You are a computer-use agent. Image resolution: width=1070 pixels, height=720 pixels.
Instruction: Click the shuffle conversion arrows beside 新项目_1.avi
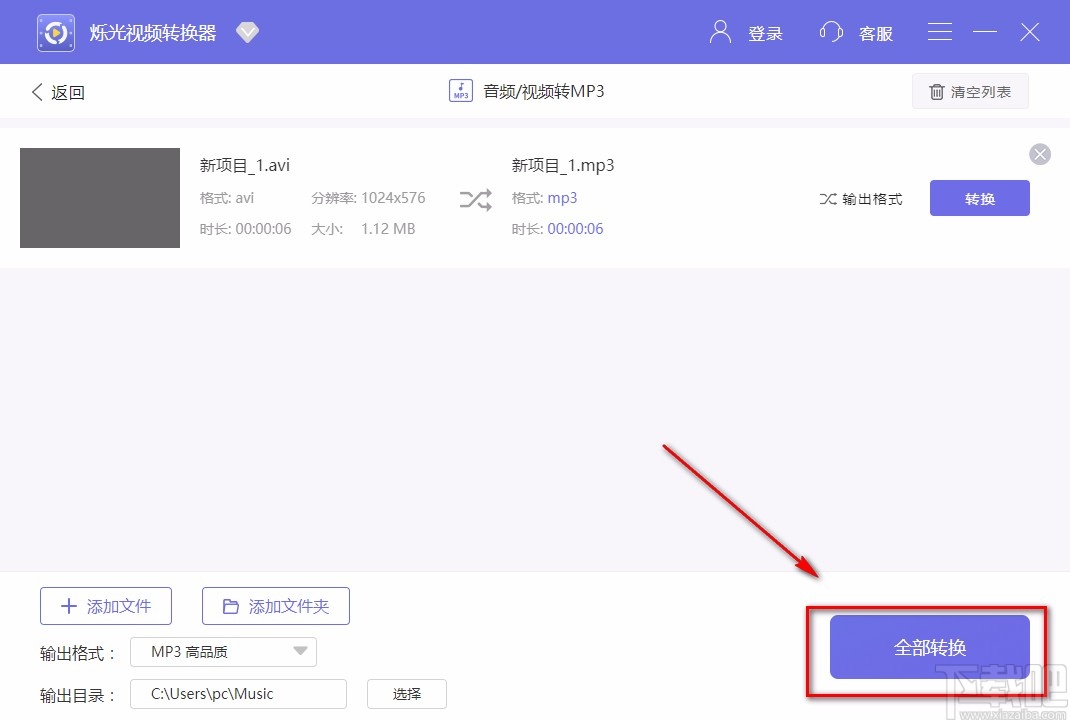(x=475, y=199)
